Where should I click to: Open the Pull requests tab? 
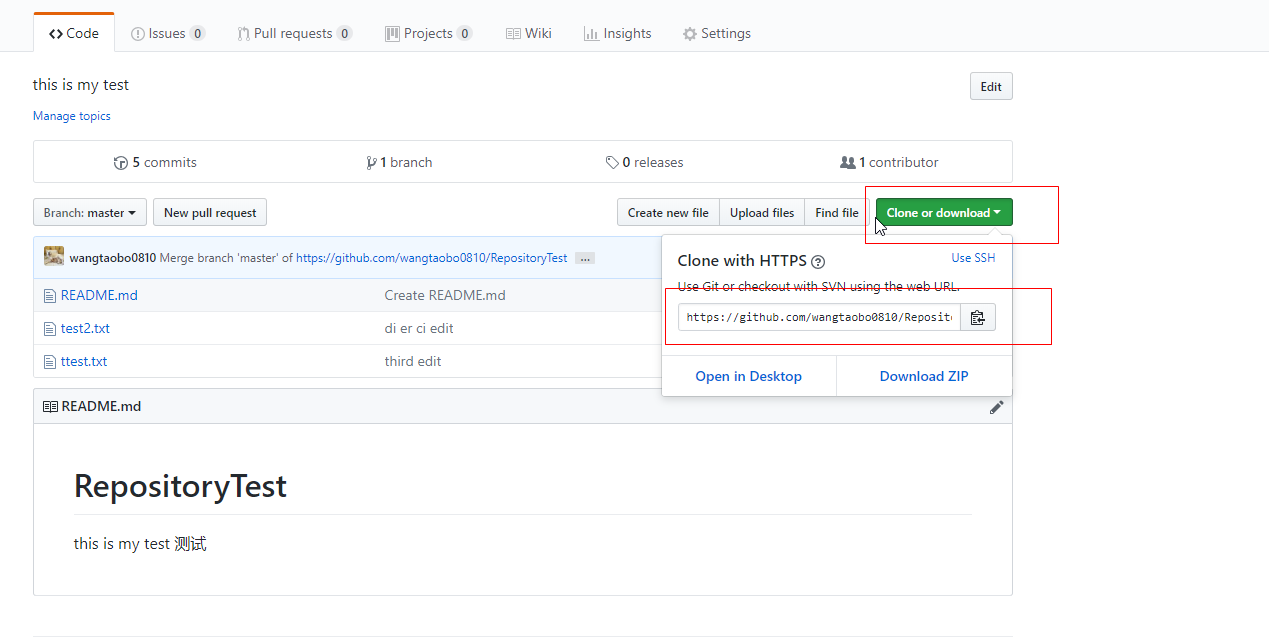(294, 33)
